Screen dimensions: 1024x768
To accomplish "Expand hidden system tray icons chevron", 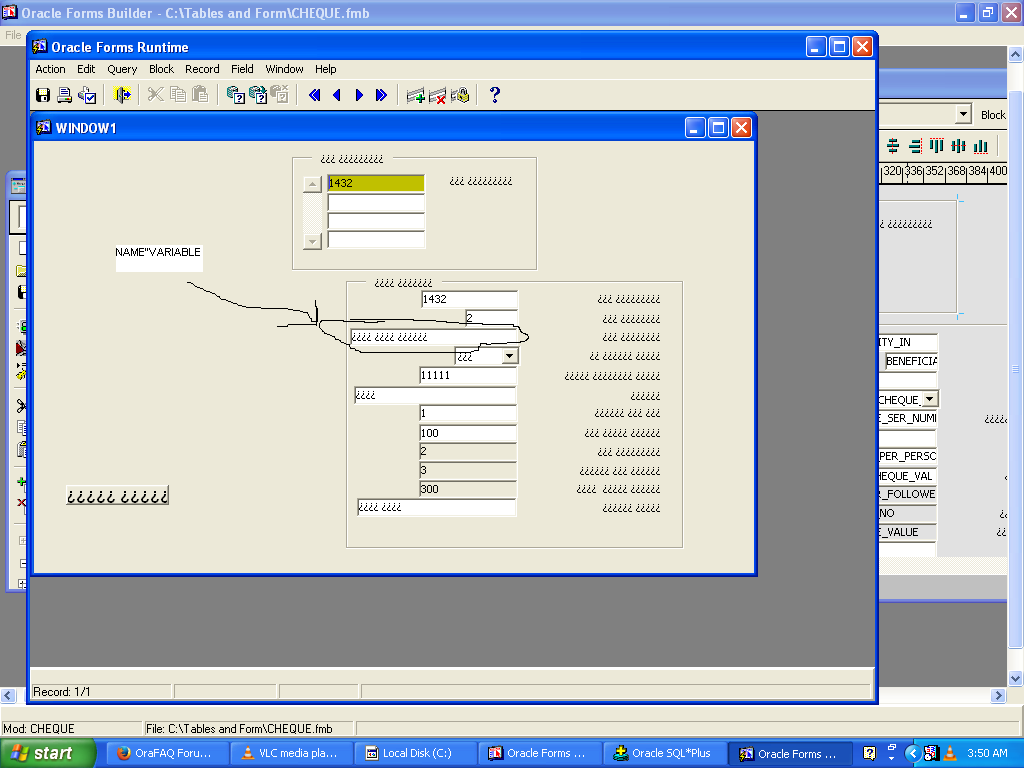I will coord(913,753).
